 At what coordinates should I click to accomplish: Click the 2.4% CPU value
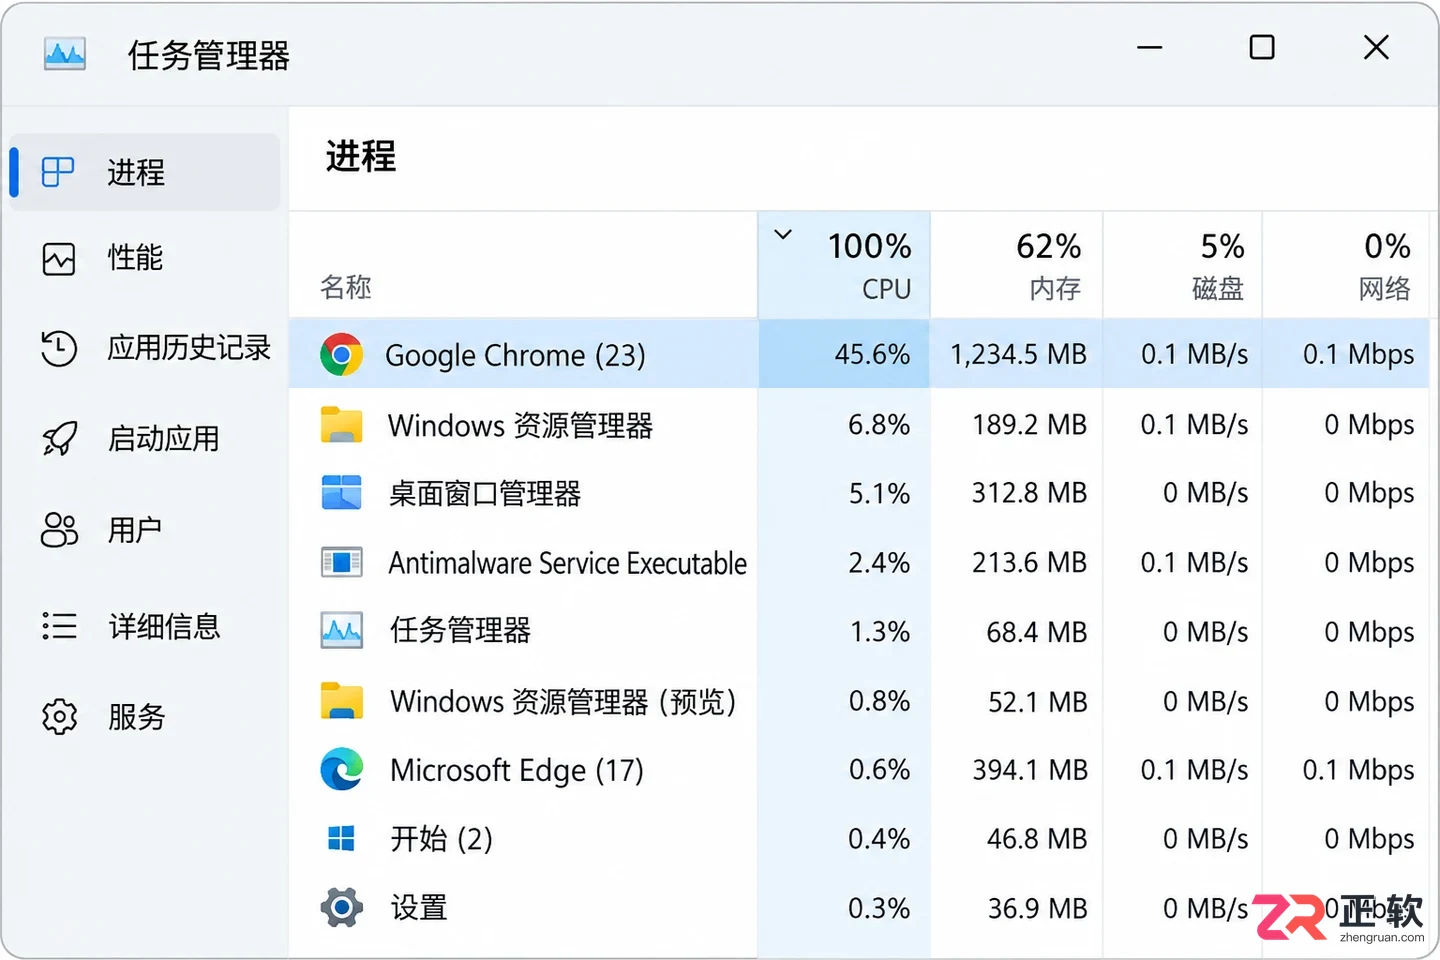click(879, 562)
